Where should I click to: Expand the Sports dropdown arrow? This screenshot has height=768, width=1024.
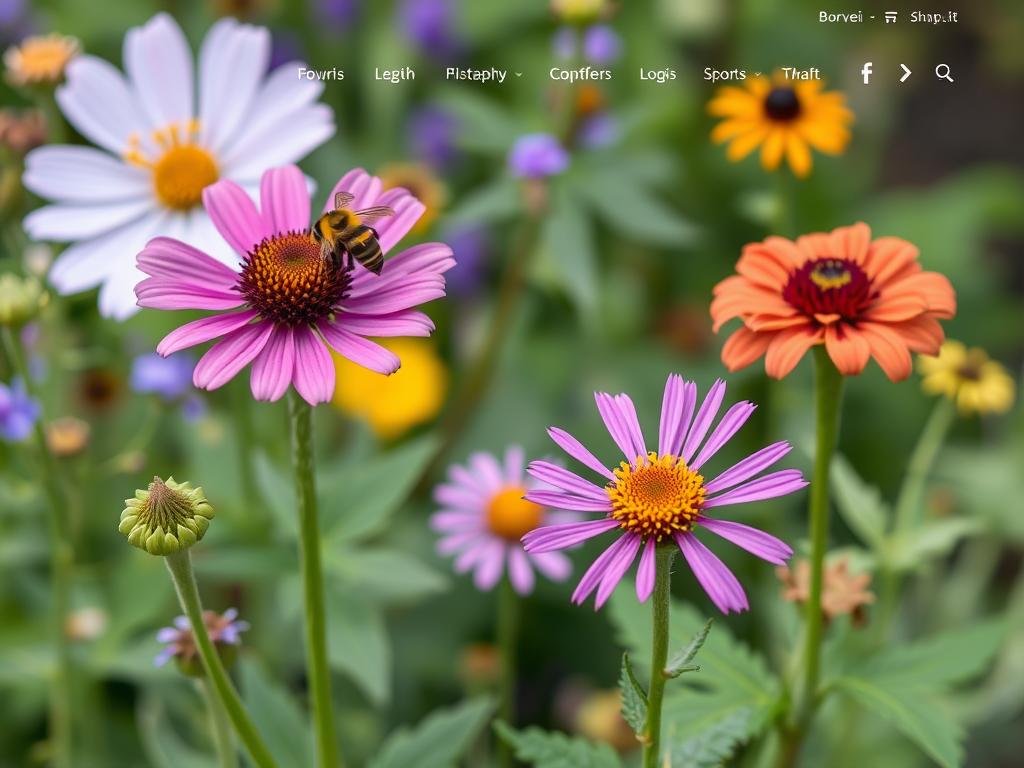[758, 75]
